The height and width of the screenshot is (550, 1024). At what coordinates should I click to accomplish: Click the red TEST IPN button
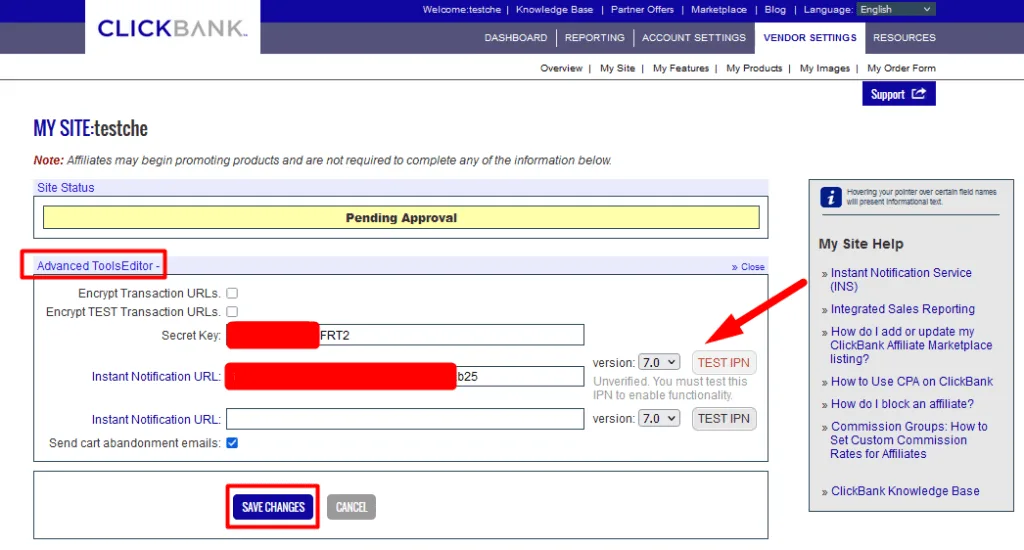724,363
